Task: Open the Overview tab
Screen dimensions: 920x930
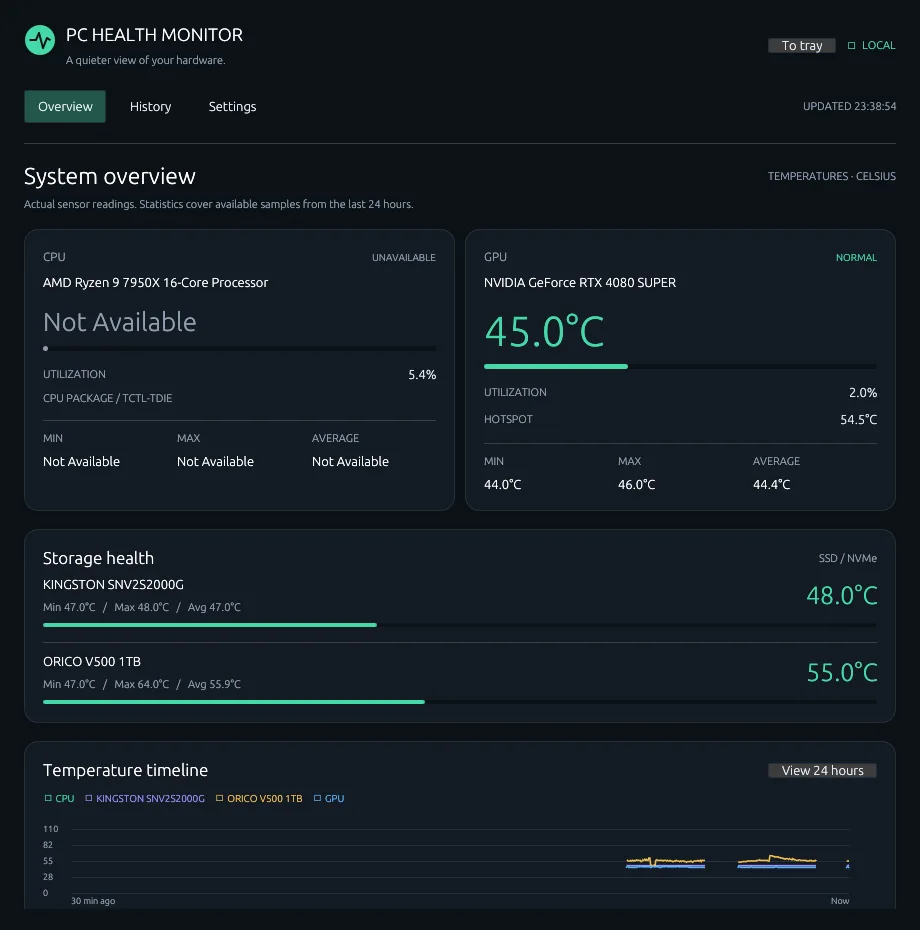Action: [x=65, y=107]
